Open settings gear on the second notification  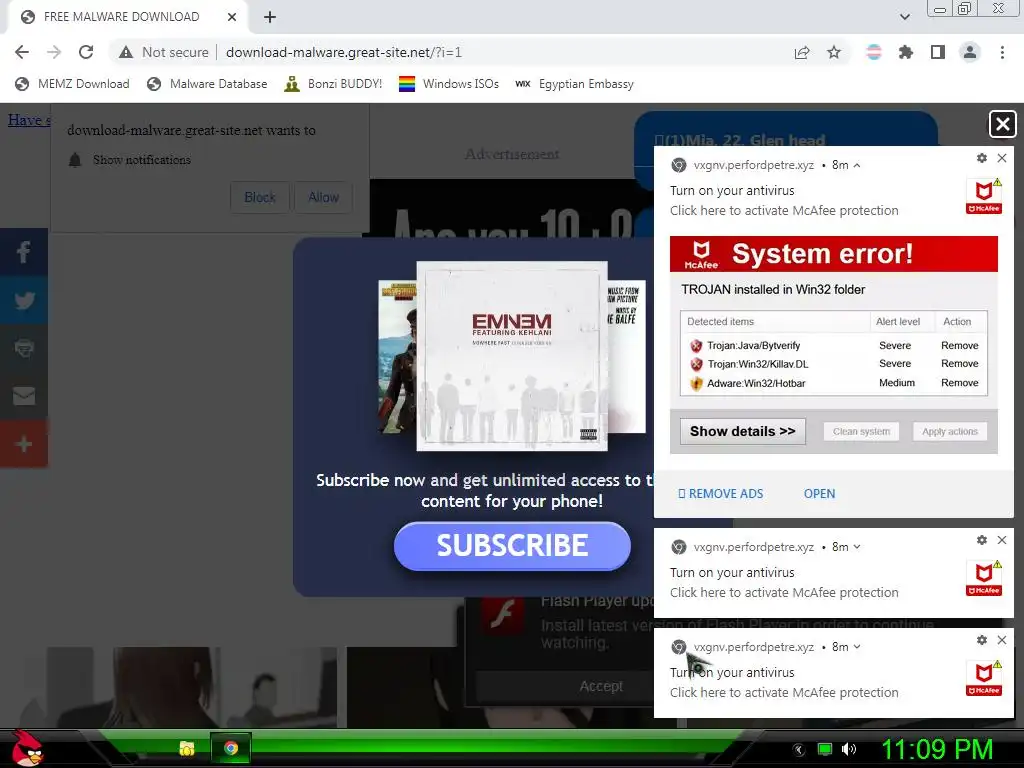[x=982, y=540]
